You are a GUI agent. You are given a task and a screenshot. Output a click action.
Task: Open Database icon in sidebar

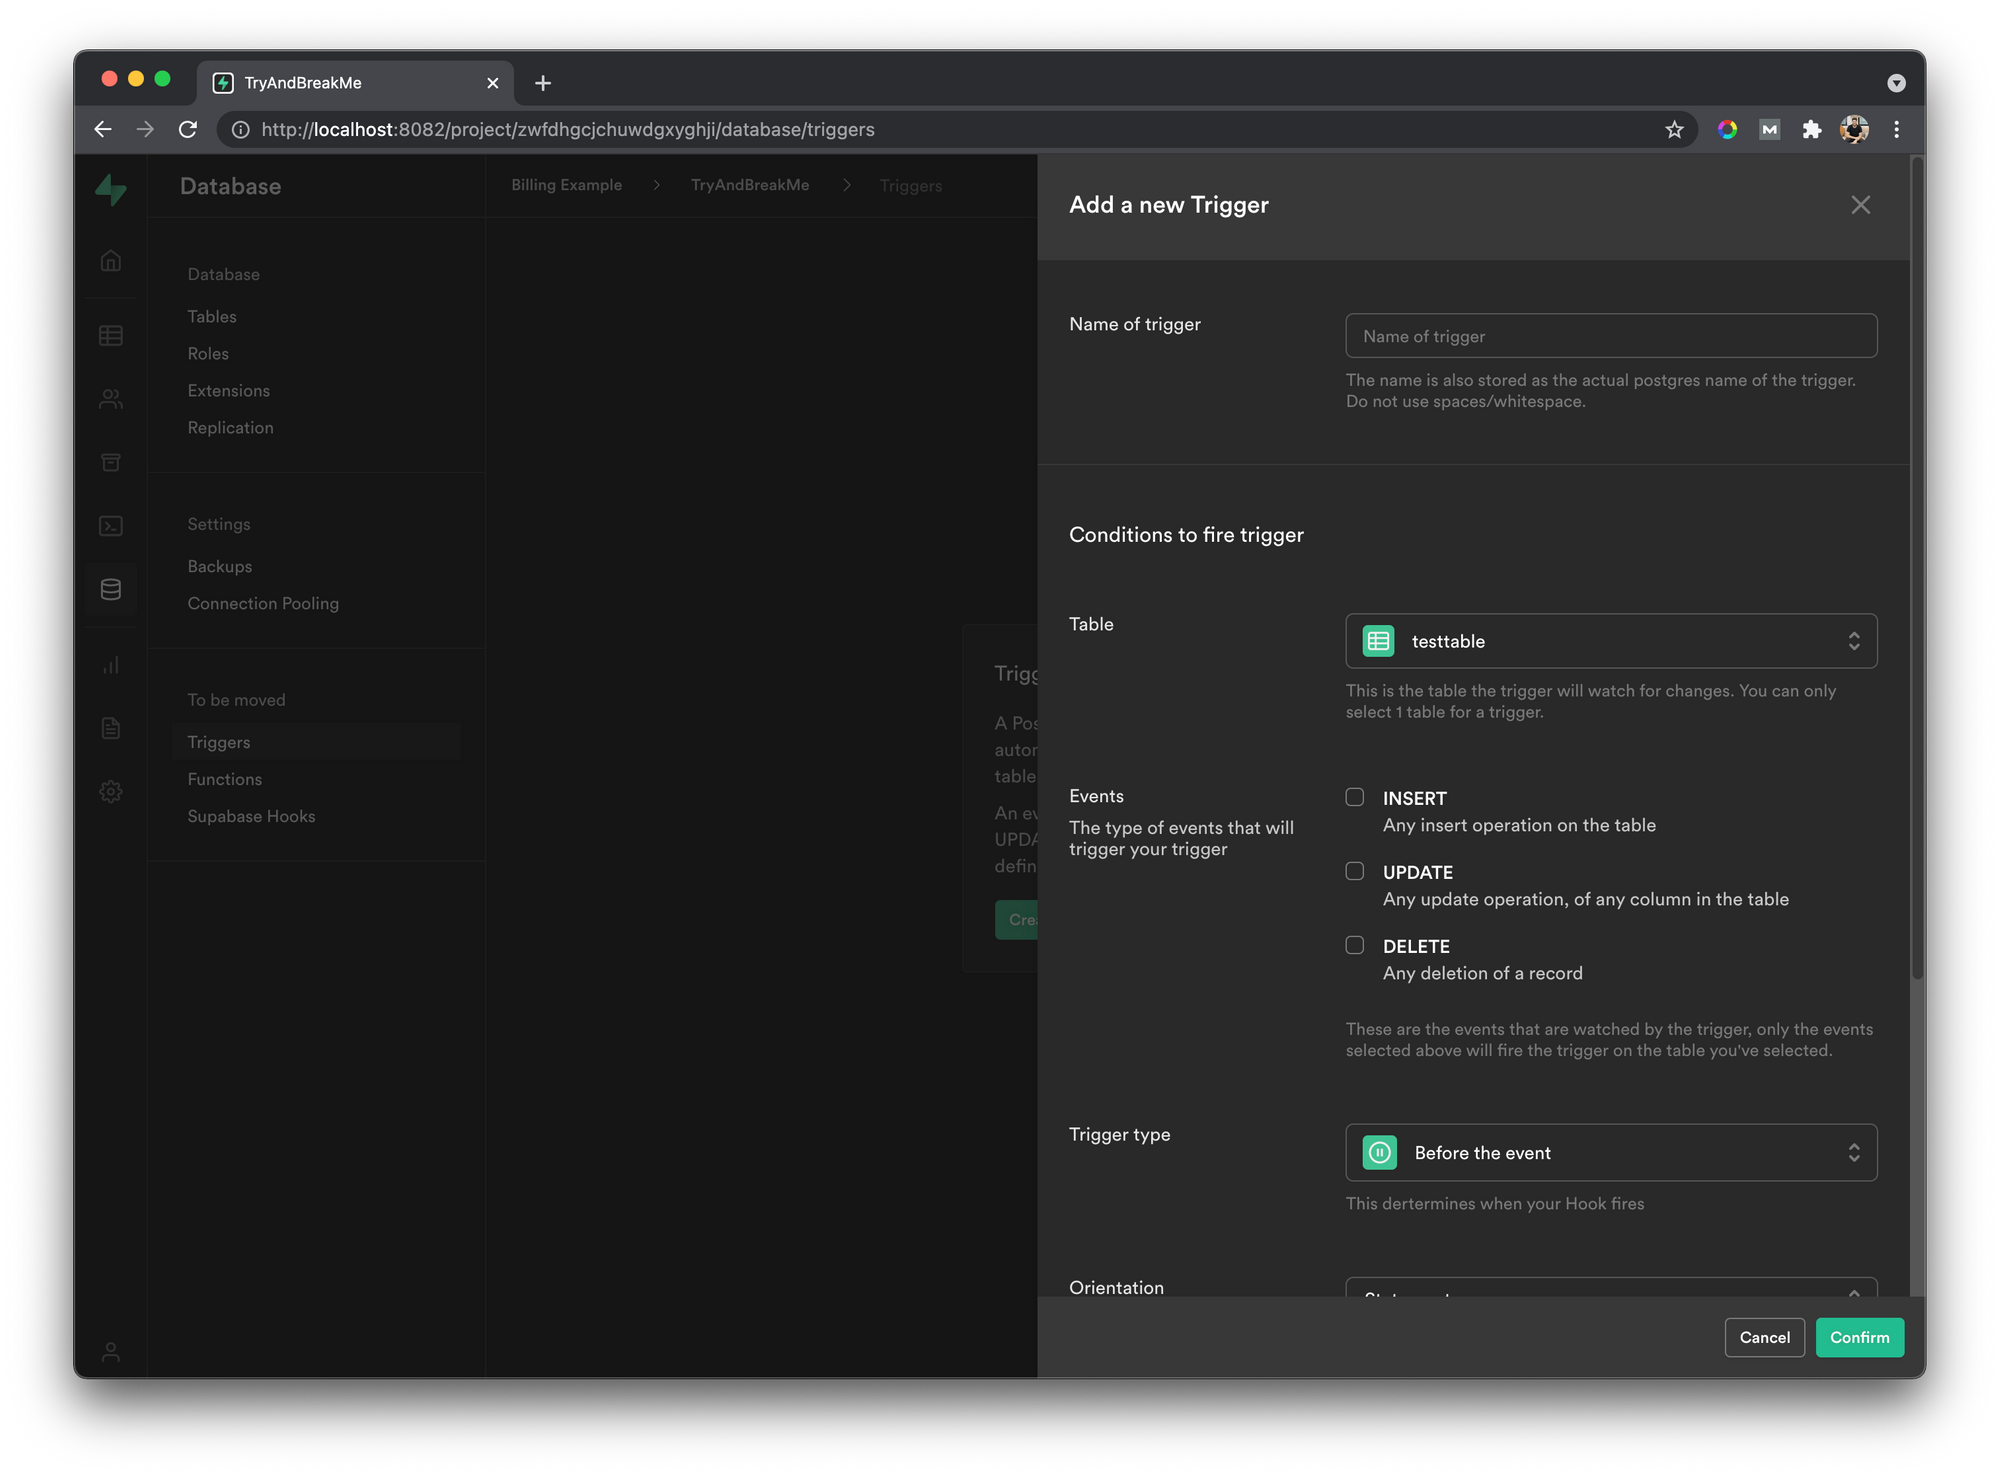click(x=111, y=590)
